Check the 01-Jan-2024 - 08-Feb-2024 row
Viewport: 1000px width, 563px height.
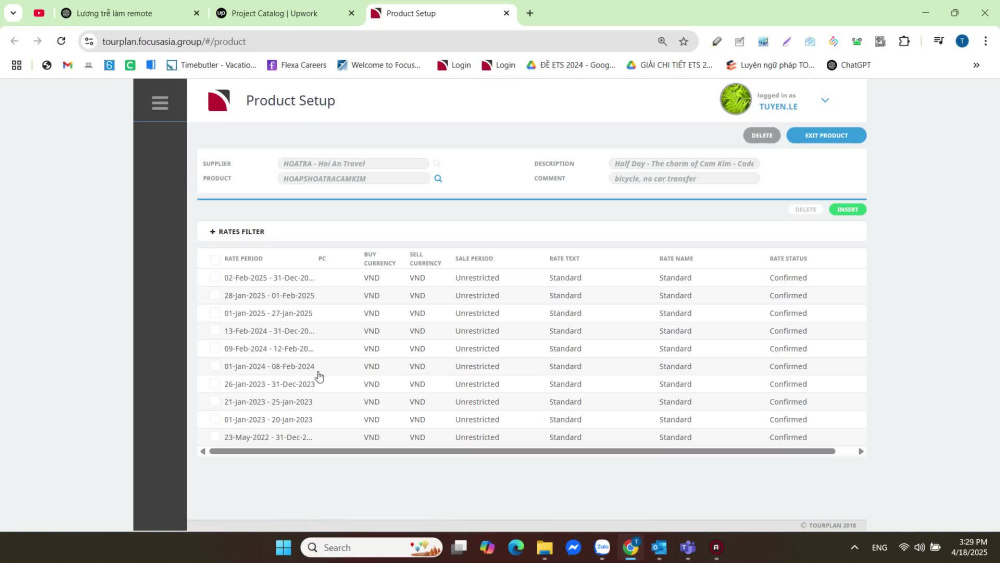pos(215,366)
